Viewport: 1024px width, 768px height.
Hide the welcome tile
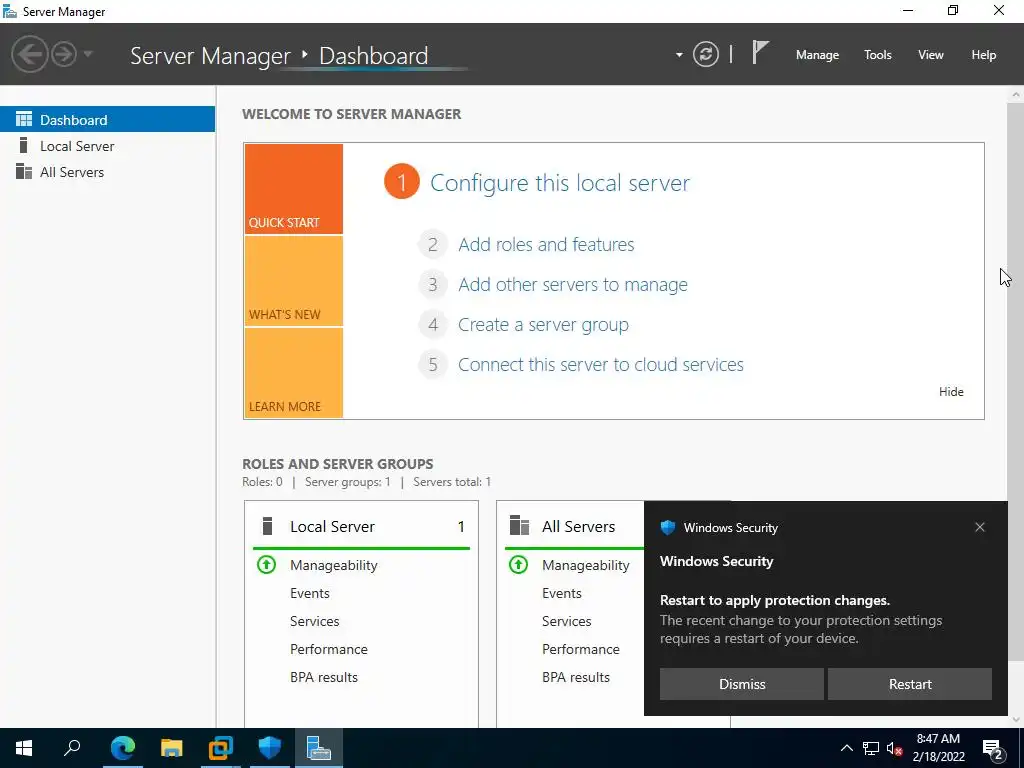coord(951,392)
